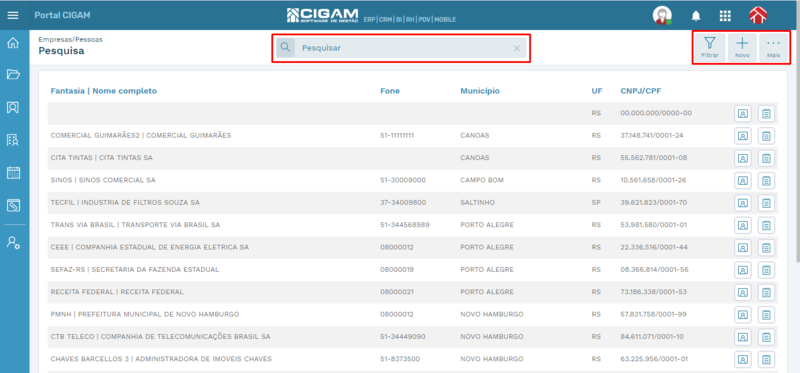
Task: Open contact icon for SEFAZ-RS row
Action: pyautogui.click(x=743, y=270)
